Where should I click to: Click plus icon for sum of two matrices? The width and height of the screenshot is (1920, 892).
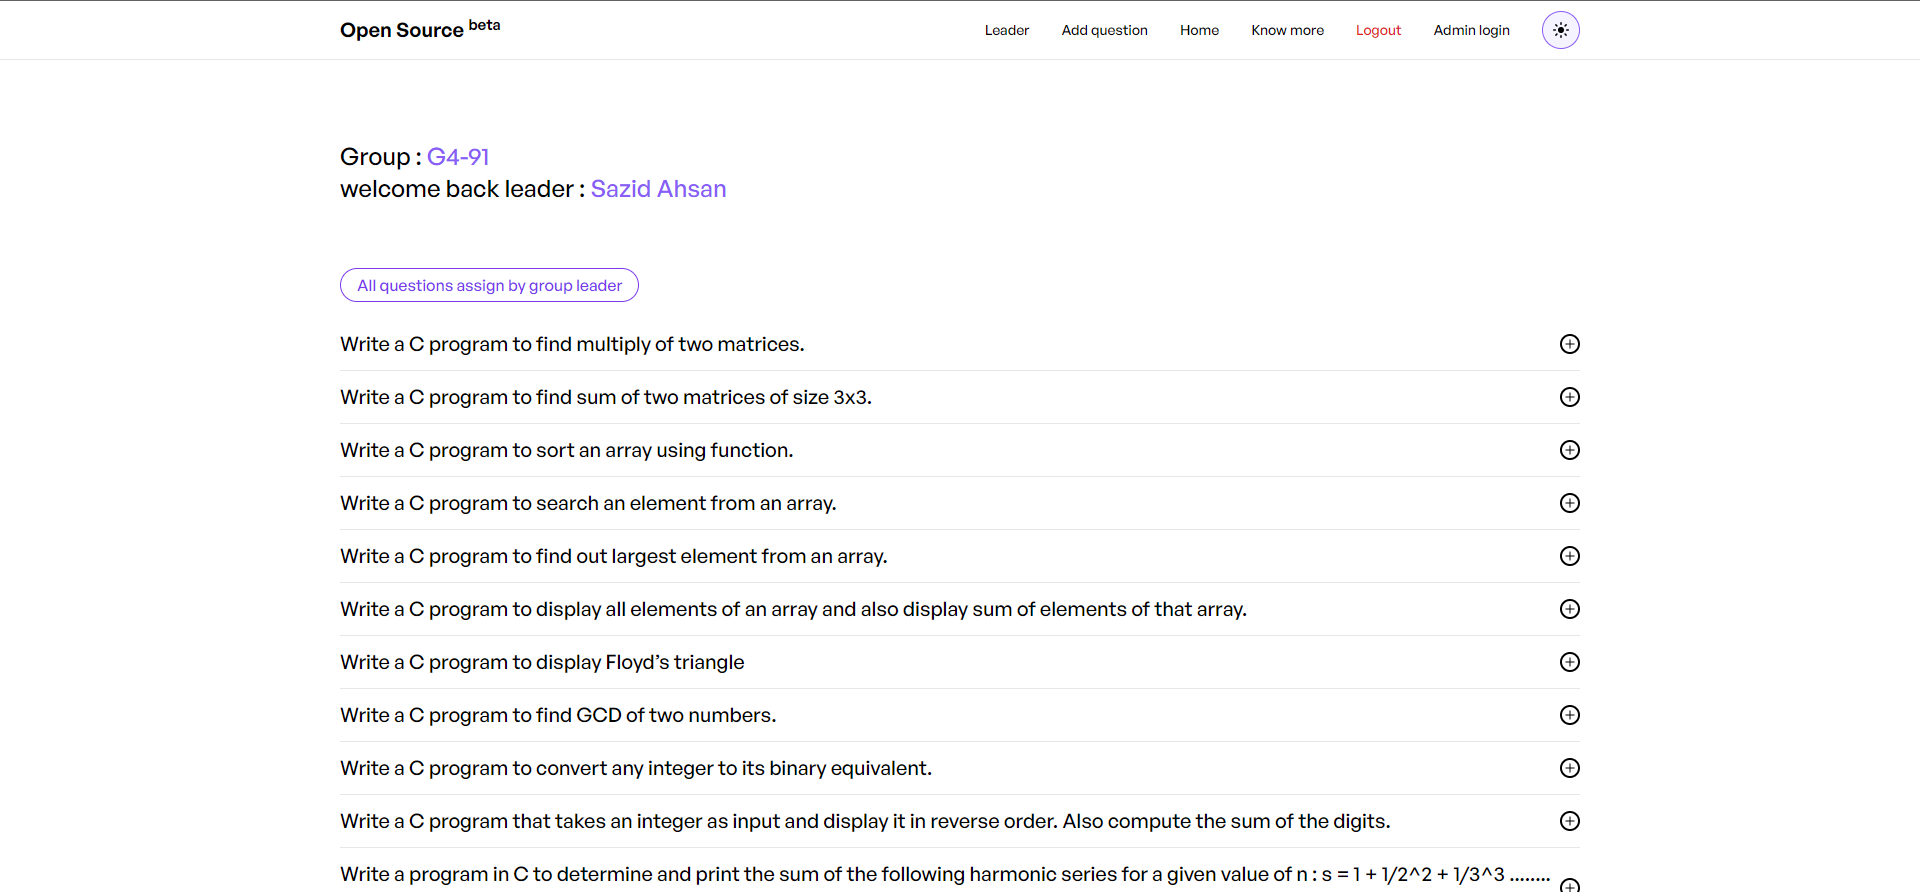1570,397
